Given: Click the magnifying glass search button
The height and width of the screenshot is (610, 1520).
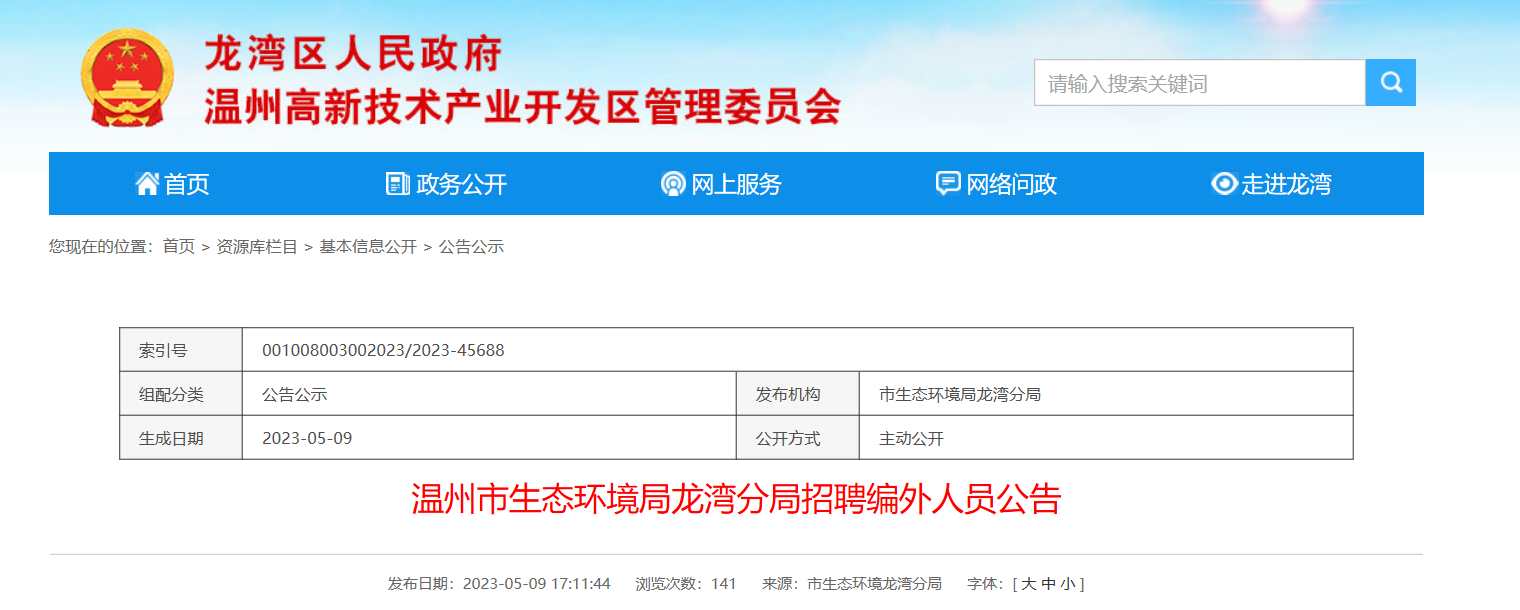Looking at the screenshot, I should pos(1390,83).
